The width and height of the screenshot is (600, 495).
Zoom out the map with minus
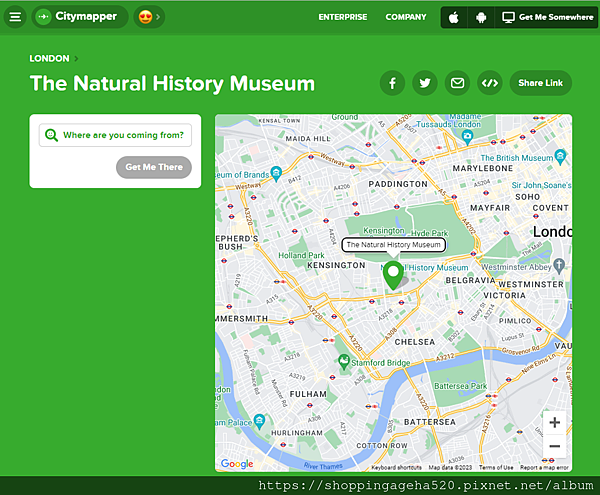click(554, 446)
